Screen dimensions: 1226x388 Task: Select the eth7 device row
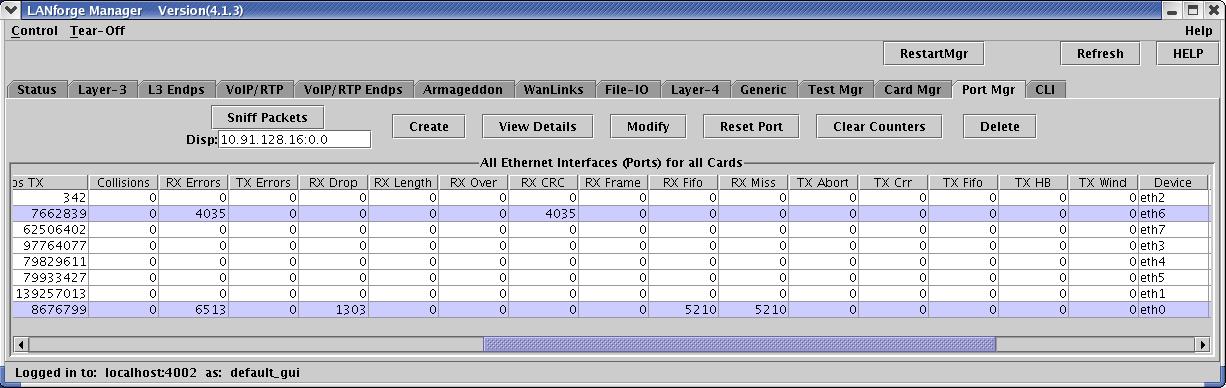pyautogui.click(x=611, y=230)
